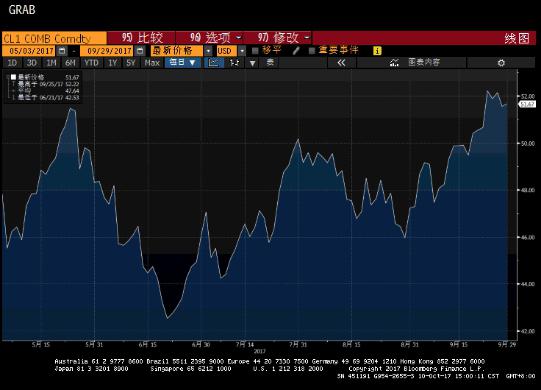Expand the 最新价格 field dropdown arrow

[x=208, y=51]
